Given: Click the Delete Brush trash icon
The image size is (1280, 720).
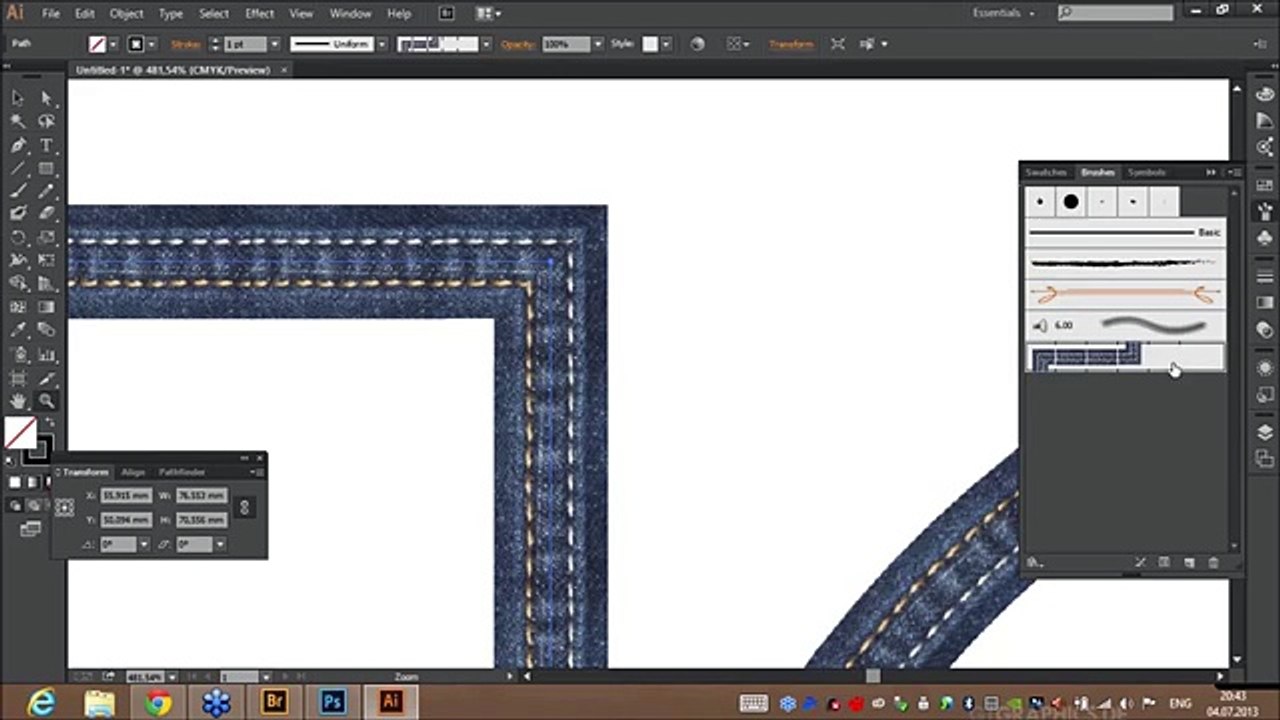Looking at the screenshot, I should 1213,563.
